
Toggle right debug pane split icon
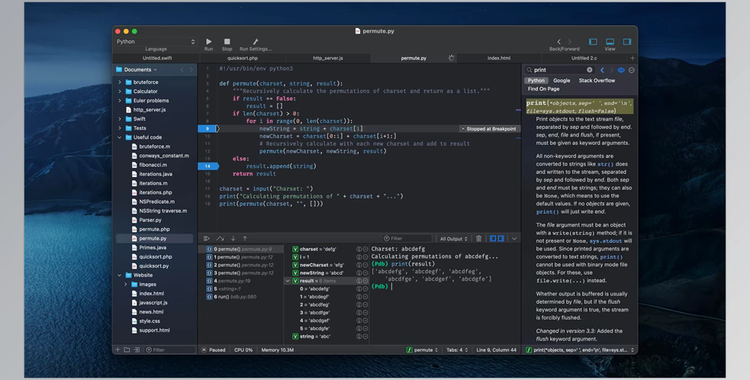tap(501, 238)
